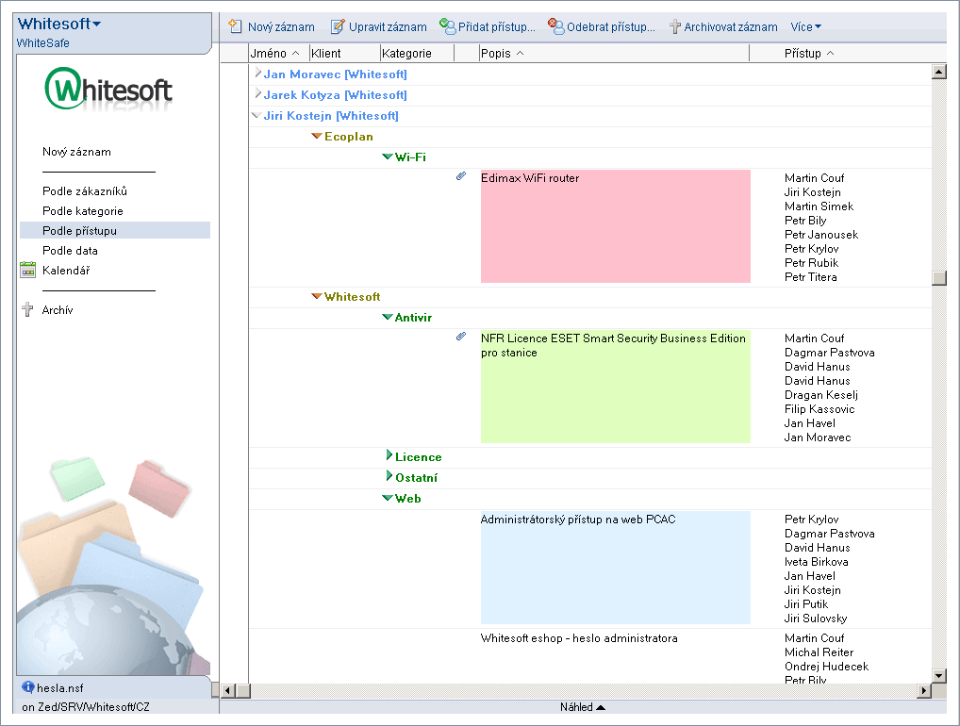Viewport: 960px width, 726px height.
Task: Click the Odebrat přístup icon
Action: tap(556, 27)
